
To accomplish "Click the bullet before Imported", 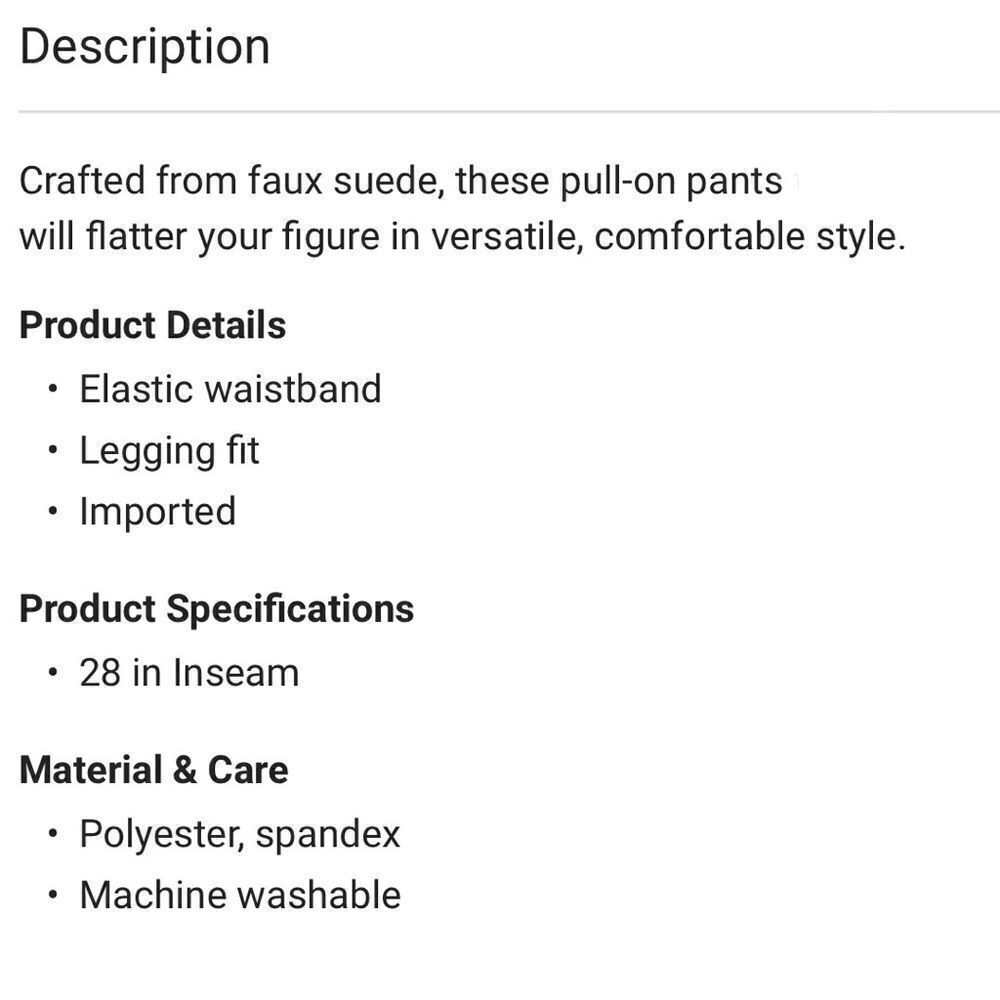I will [53, 511].
